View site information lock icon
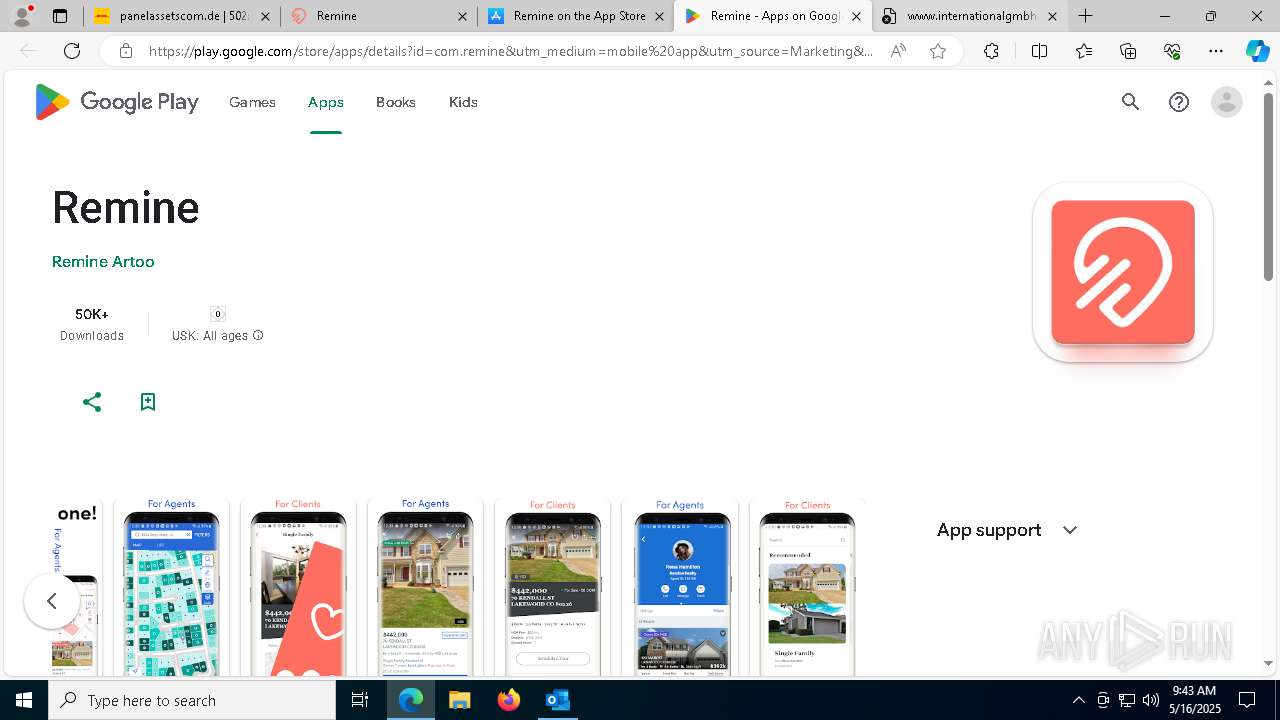 pyautogui.click(x=125, y=51)
